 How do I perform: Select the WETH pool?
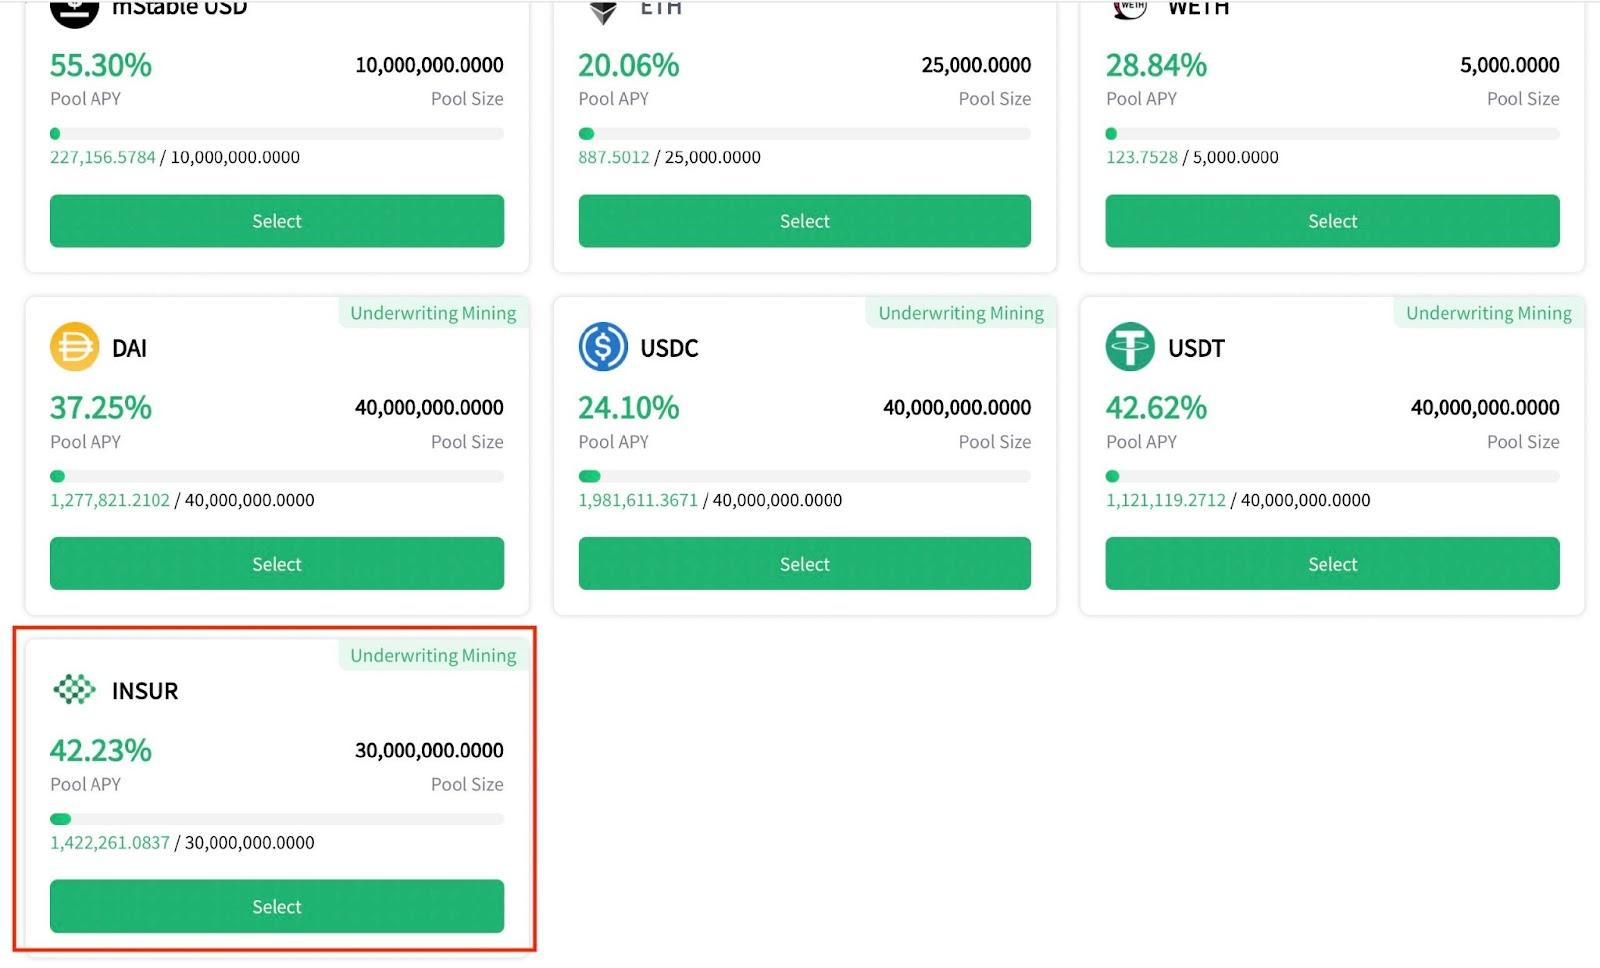[x=1332, y=221]
